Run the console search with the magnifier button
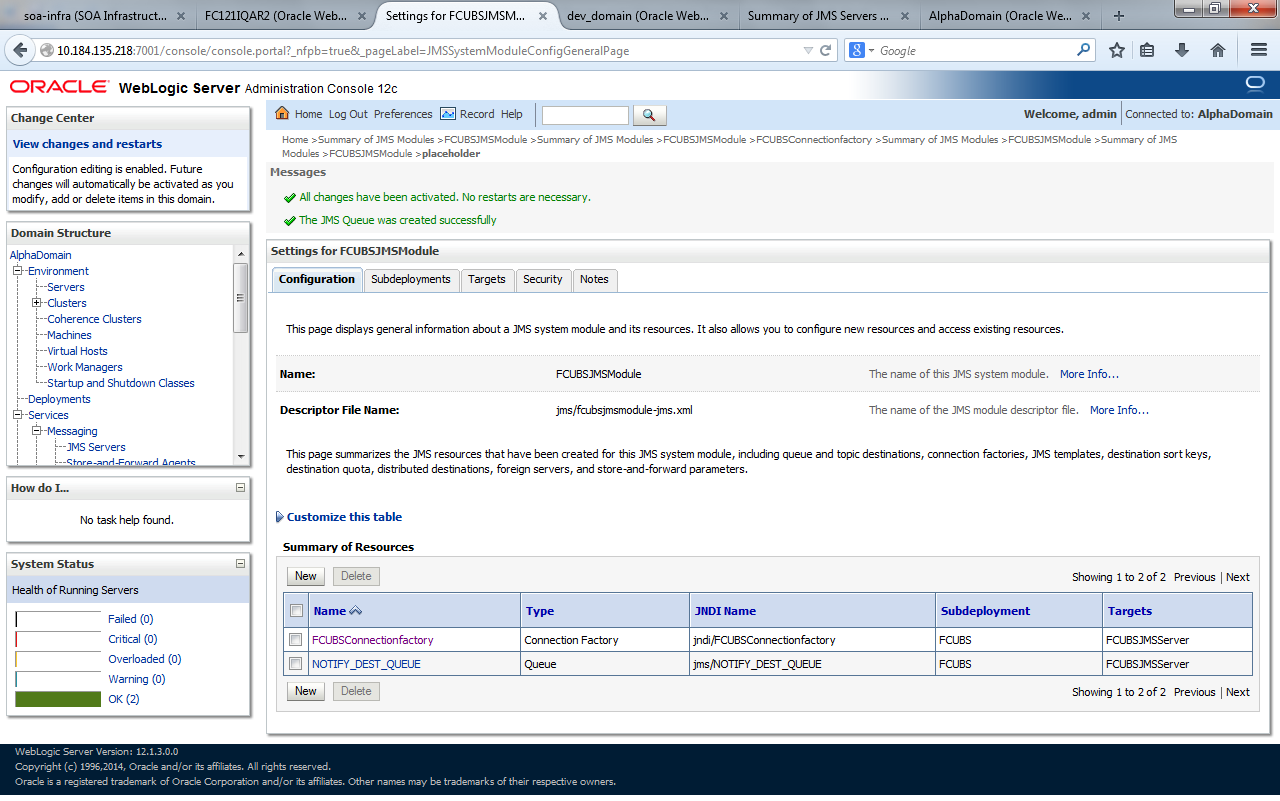This screenshot has height=801, width=1280. 650,116
